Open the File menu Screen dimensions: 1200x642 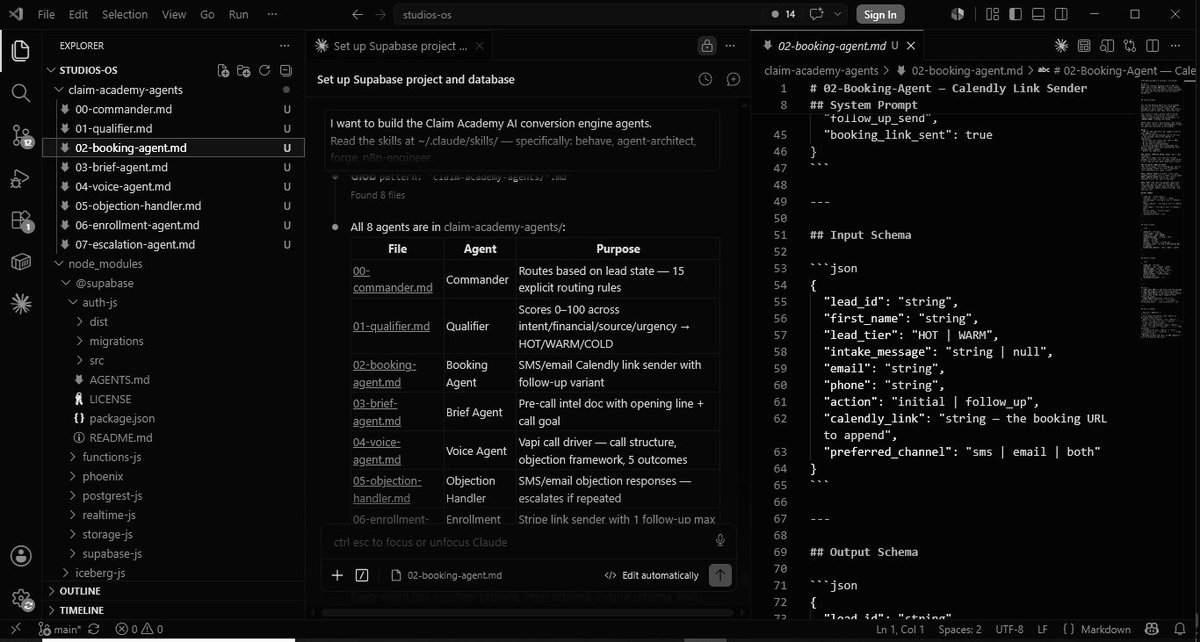46,14
